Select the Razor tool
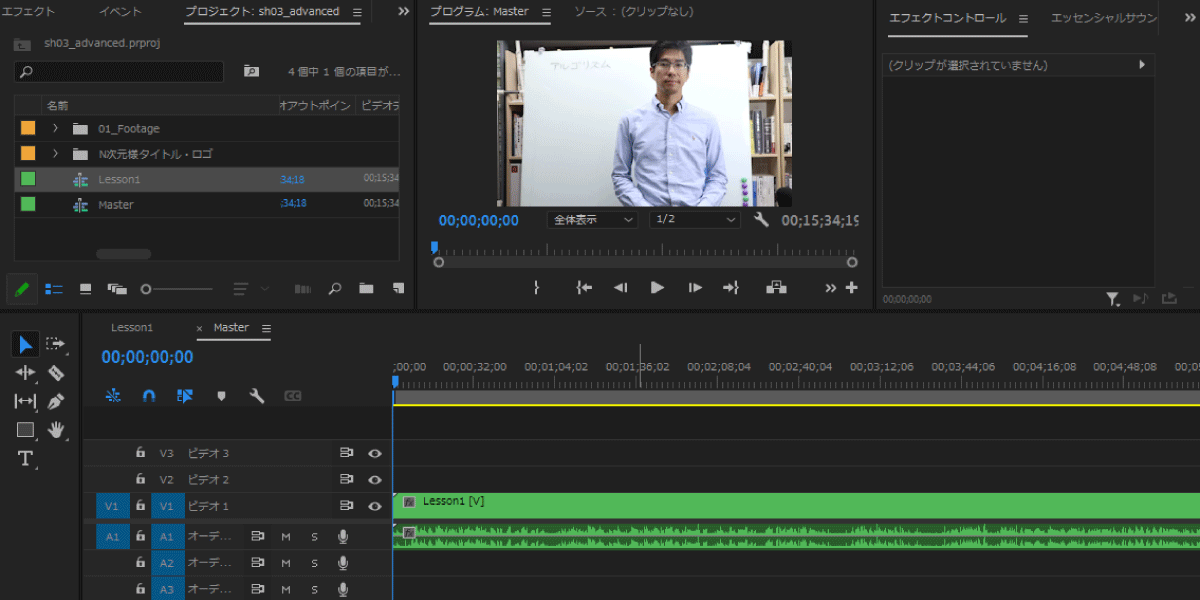1200x600 pixels. (x=56, y=373)
